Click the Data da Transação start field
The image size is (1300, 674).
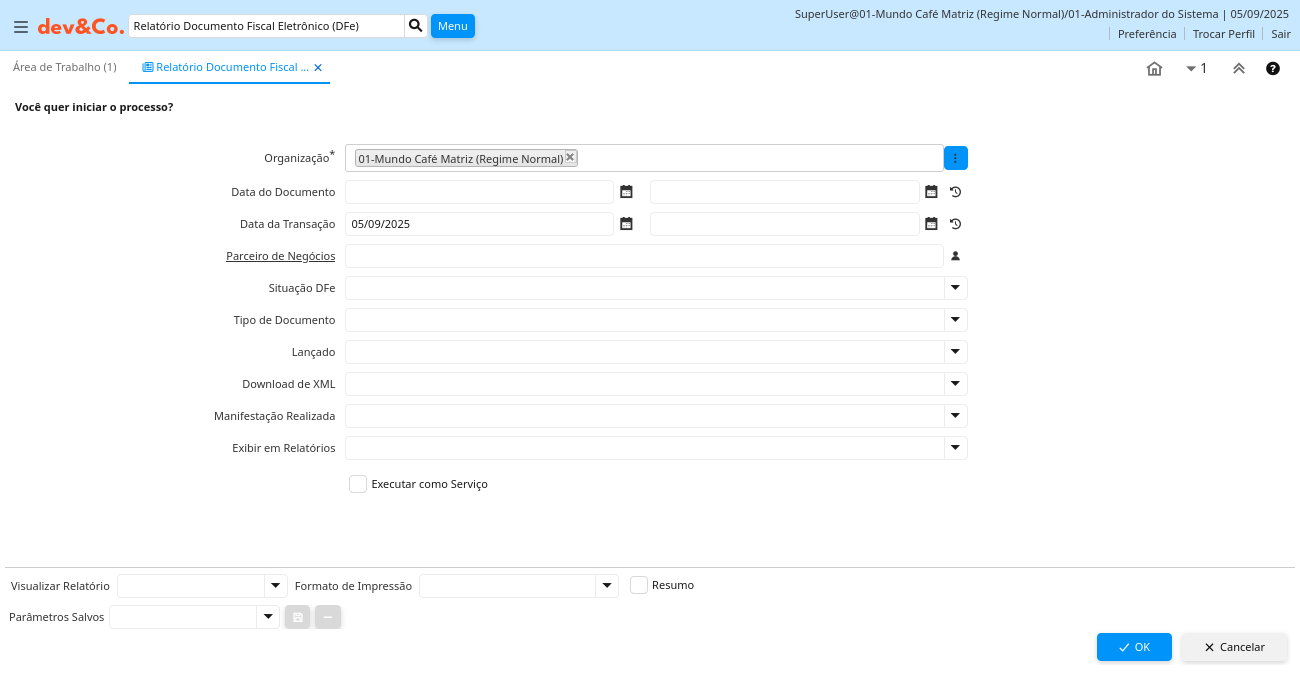[x=478, y=224]
